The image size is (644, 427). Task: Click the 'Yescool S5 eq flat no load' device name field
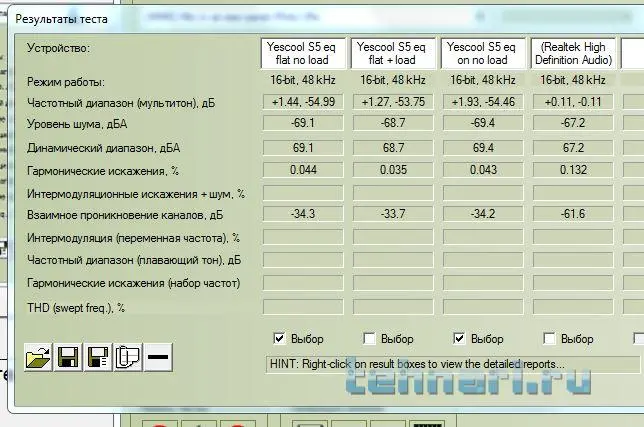pyautogui.click(x=303, y=53)
